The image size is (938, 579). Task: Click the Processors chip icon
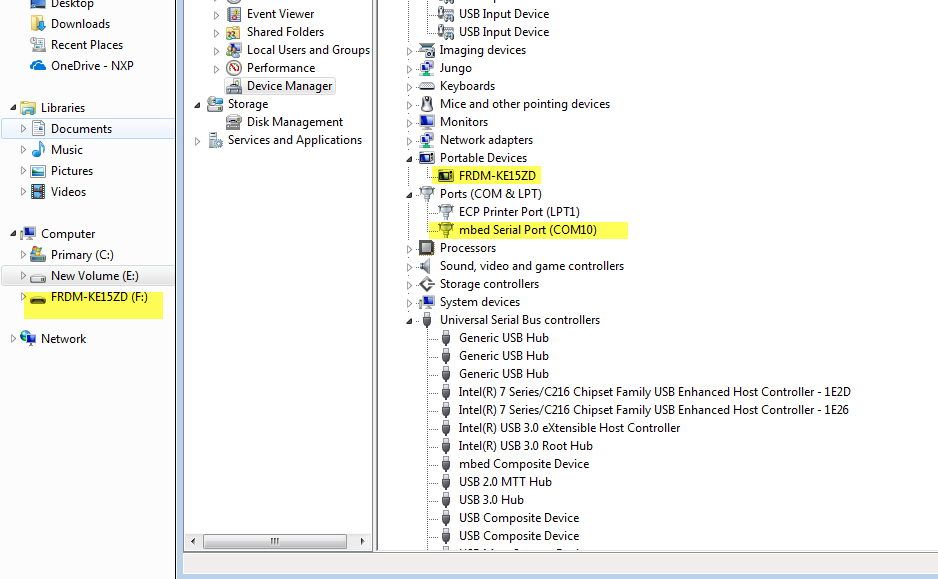click(427, 248)
